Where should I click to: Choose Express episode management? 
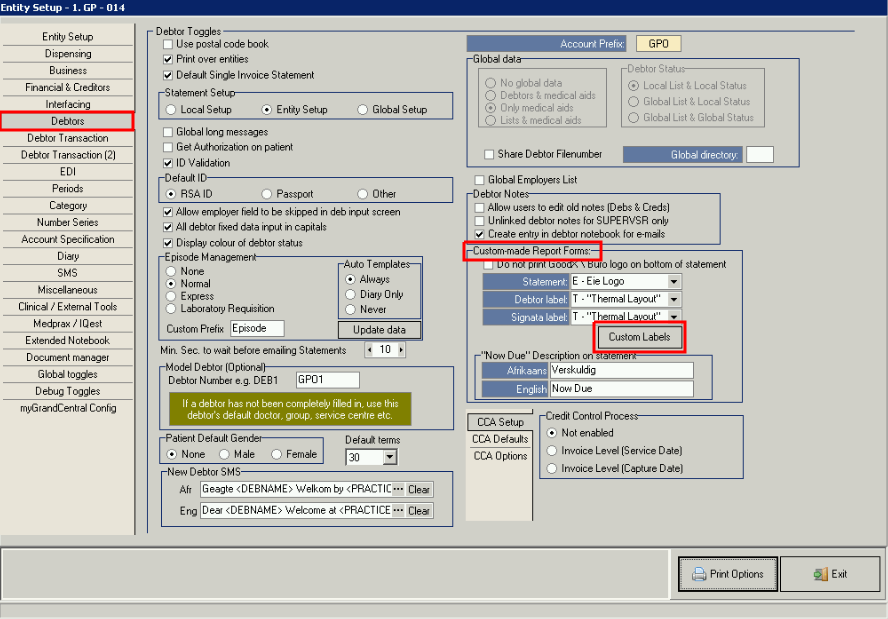click(172, 297)
